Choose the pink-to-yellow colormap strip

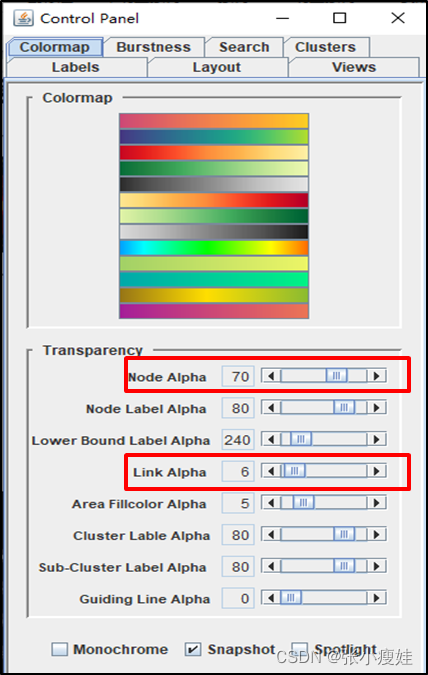pyautogui.click(x=214, y=121)
